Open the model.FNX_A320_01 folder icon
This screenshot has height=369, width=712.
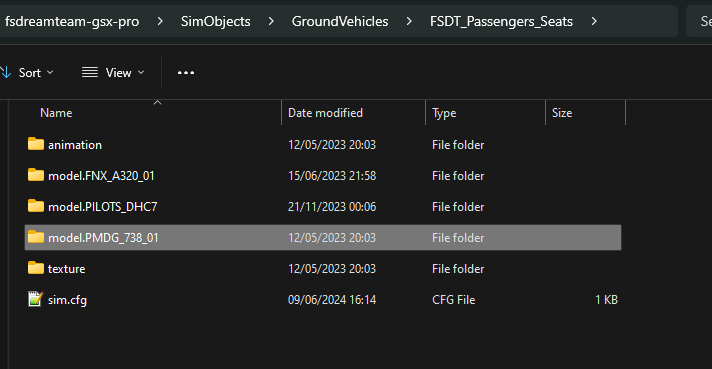36,175
